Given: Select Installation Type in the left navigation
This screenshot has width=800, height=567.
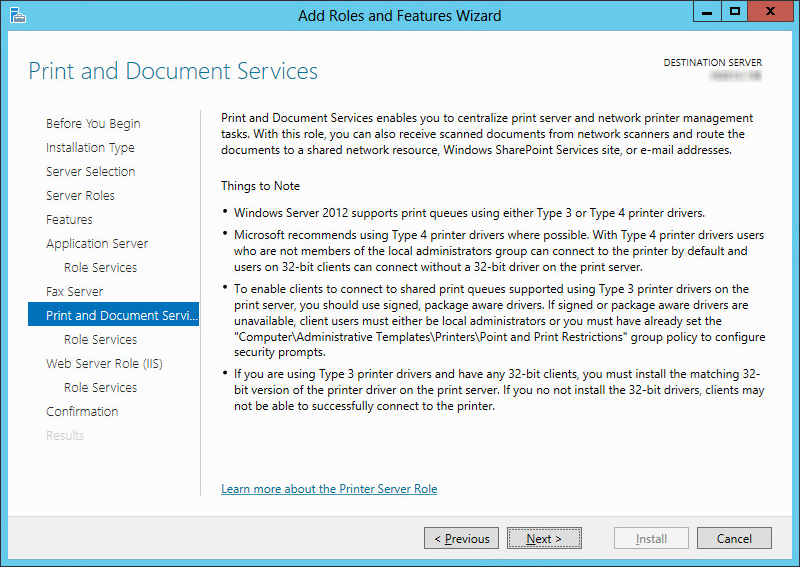Looking at the screenshot, I should (x=90, y=148).
